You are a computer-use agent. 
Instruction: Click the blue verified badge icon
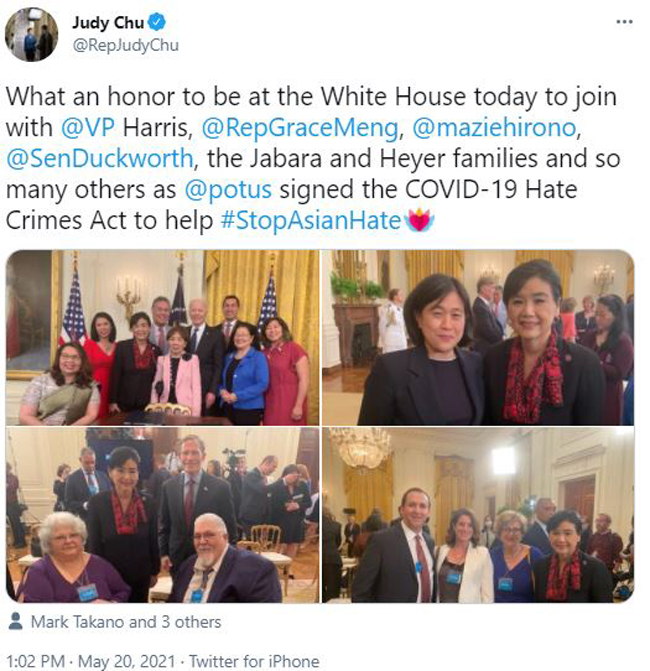[157, 22]
